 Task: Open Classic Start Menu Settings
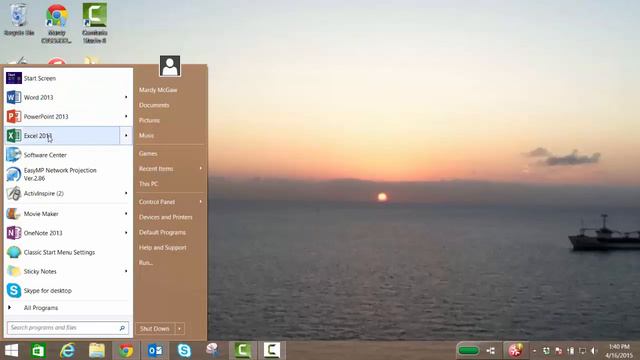click(68, 252)
